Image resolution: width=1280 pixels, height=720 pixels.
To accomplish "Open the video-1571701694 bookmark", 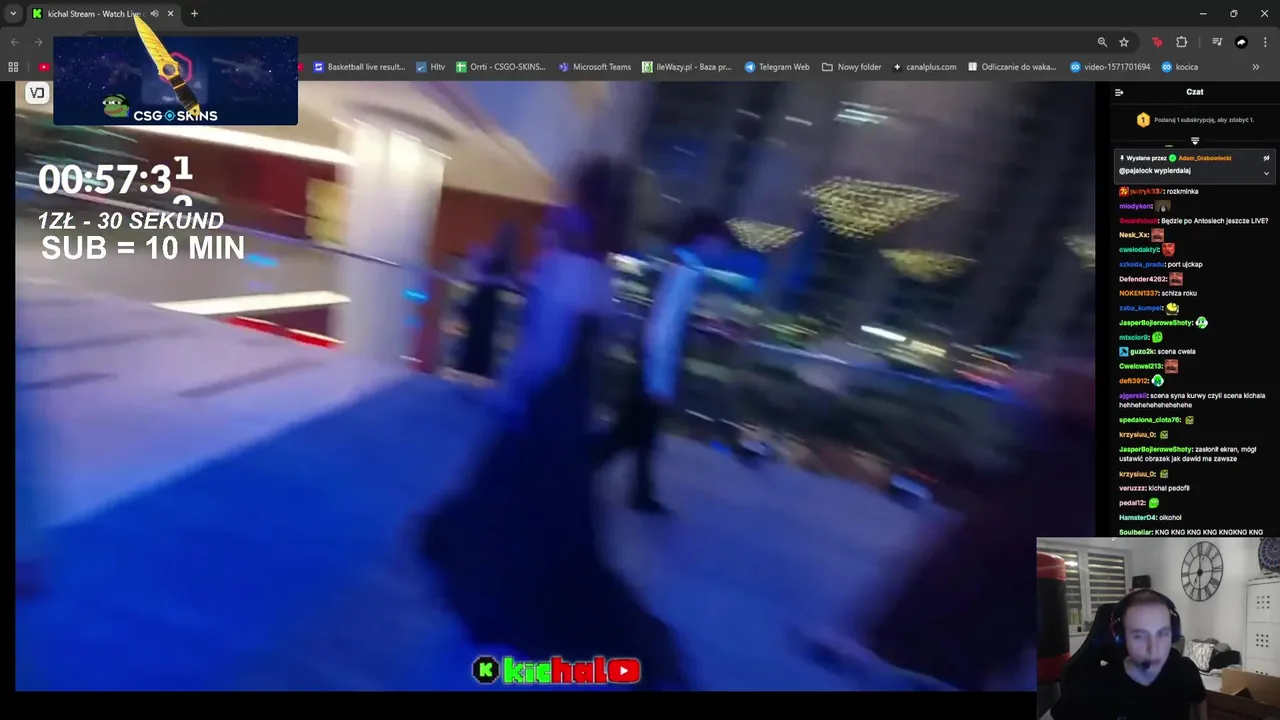I will (x=1110, y=67).
